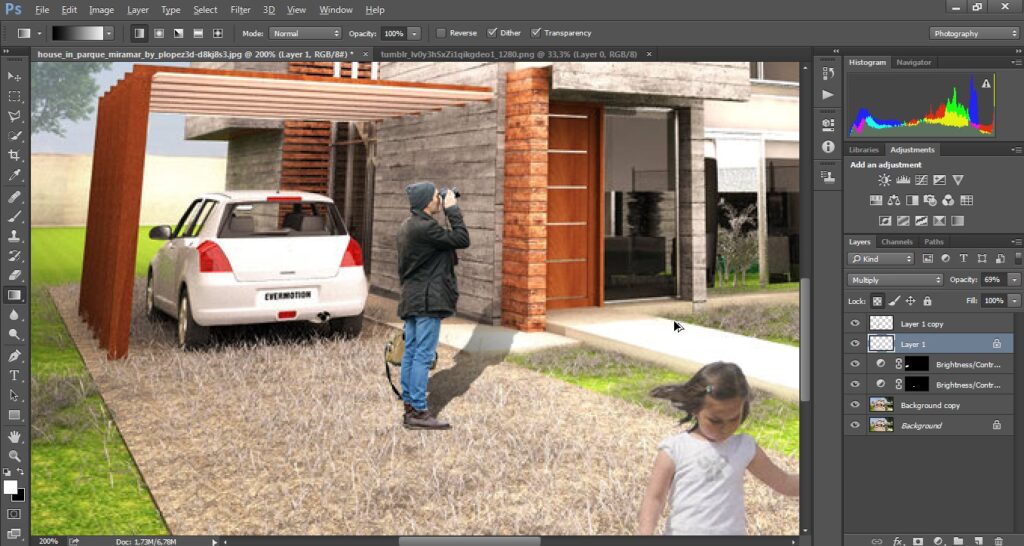Image resolution: width=1024 pixels, height=546 pixels.
Task: Switch to the Channels tab
Action: [897, 242]
